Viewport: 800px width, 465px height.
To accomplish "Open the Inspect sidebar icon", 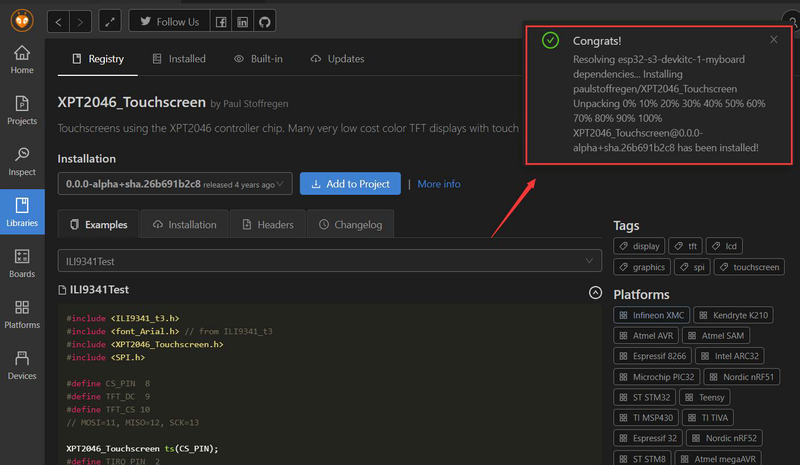I will [22, 161].
